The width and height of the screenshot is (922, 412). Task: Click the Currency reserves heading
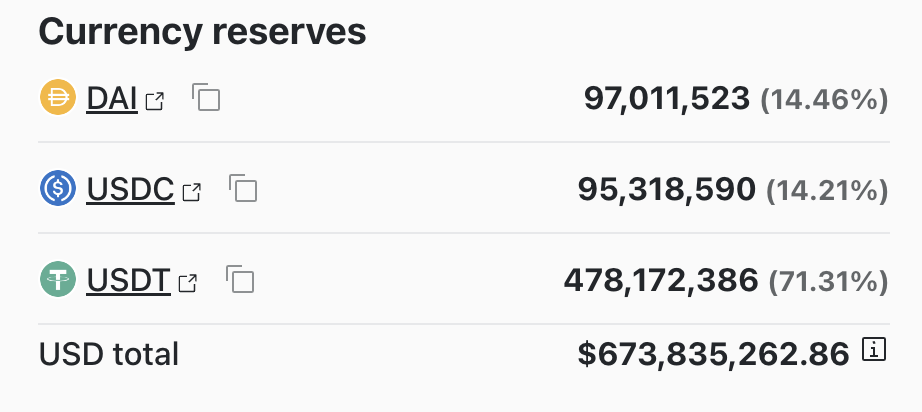click(x=202, y=32)
